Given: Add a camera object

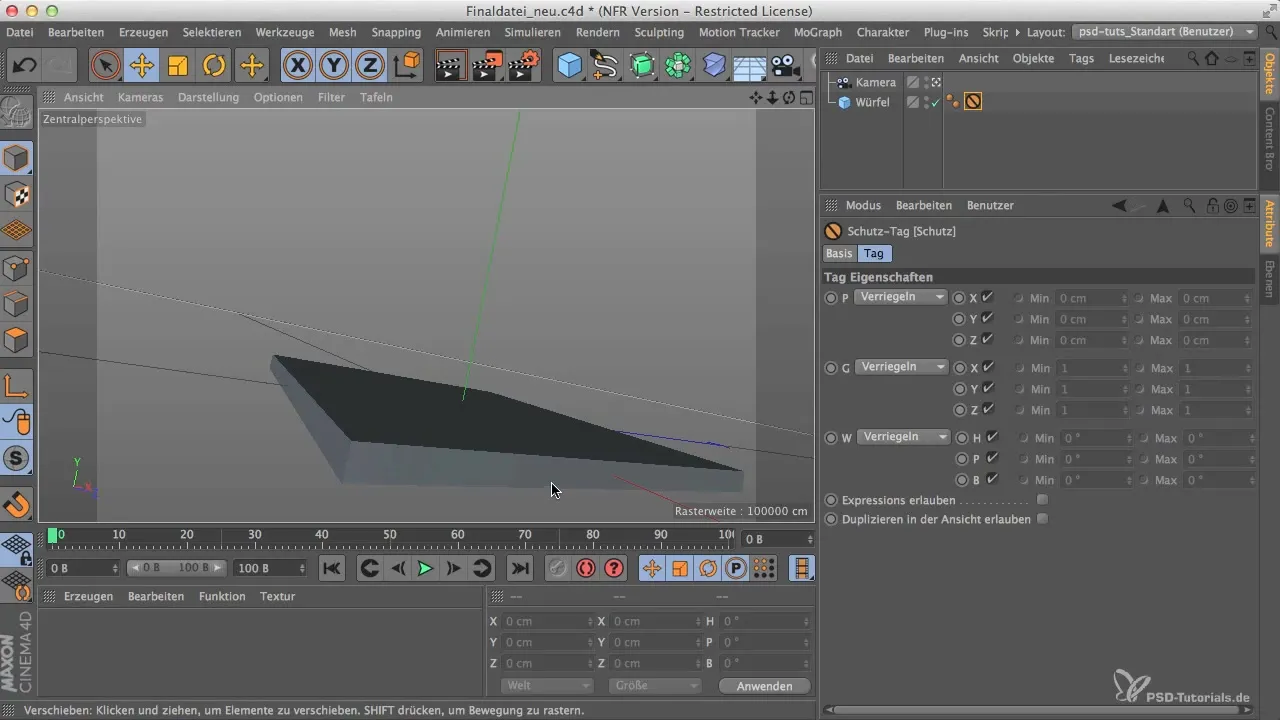Looking at the screenshot, I should tap(786, 66).
